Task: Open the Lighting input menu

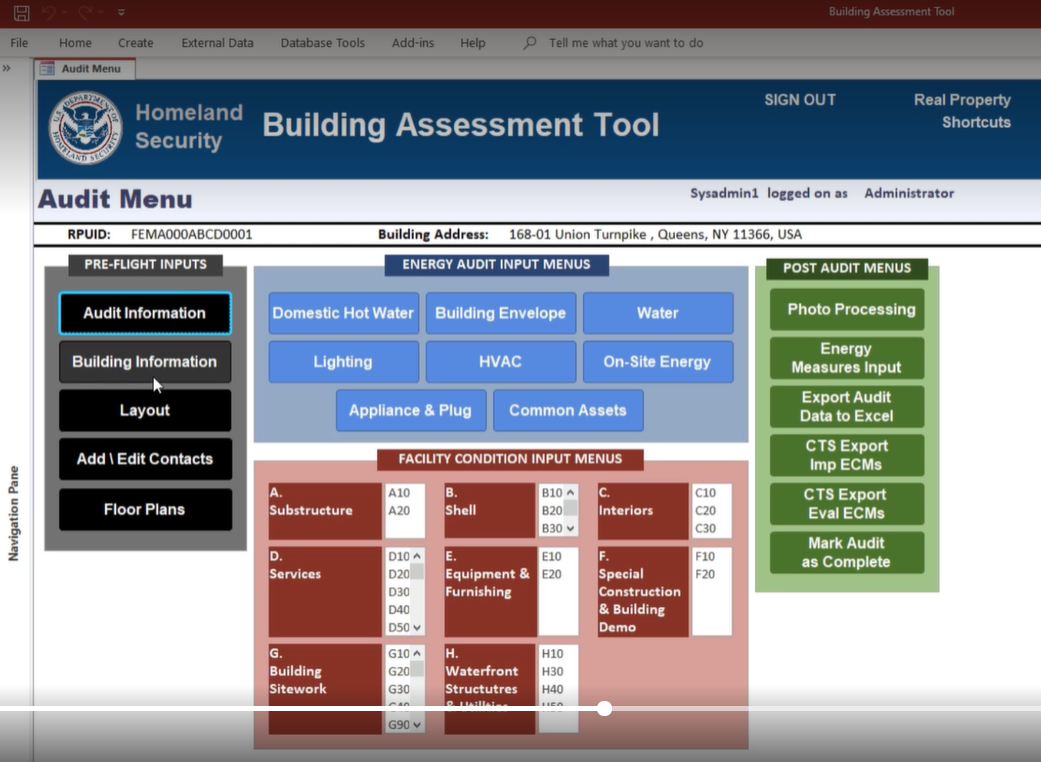Action: 343,362
